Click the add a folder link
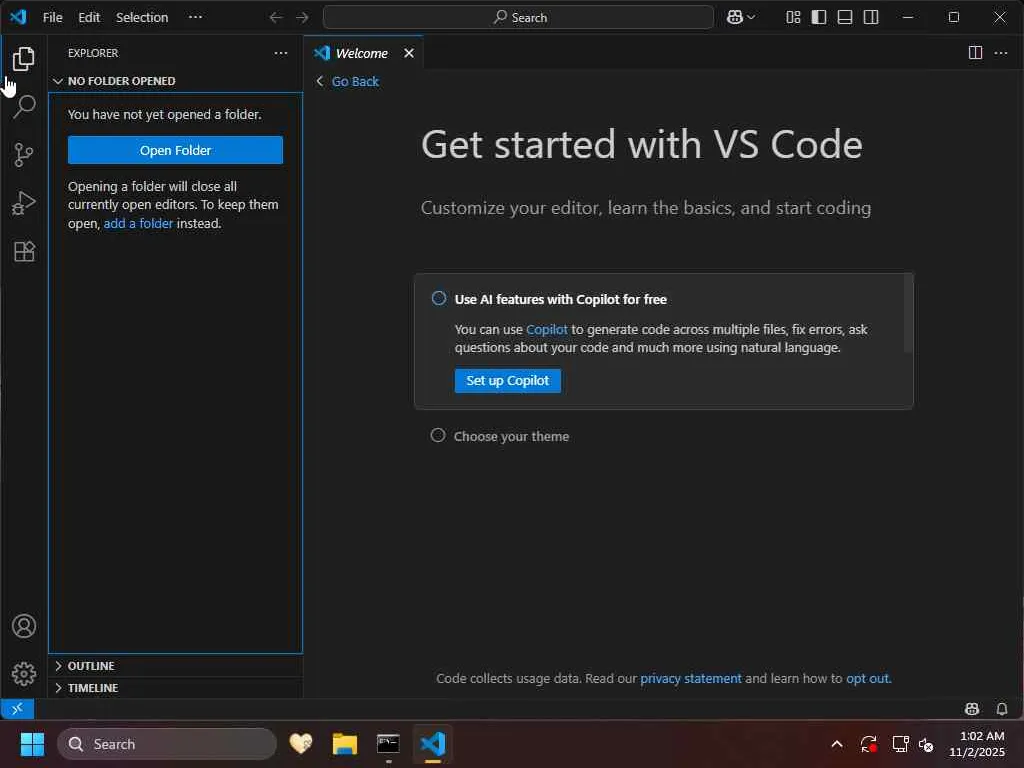The image size is (1024, 768). pos(138,223)
